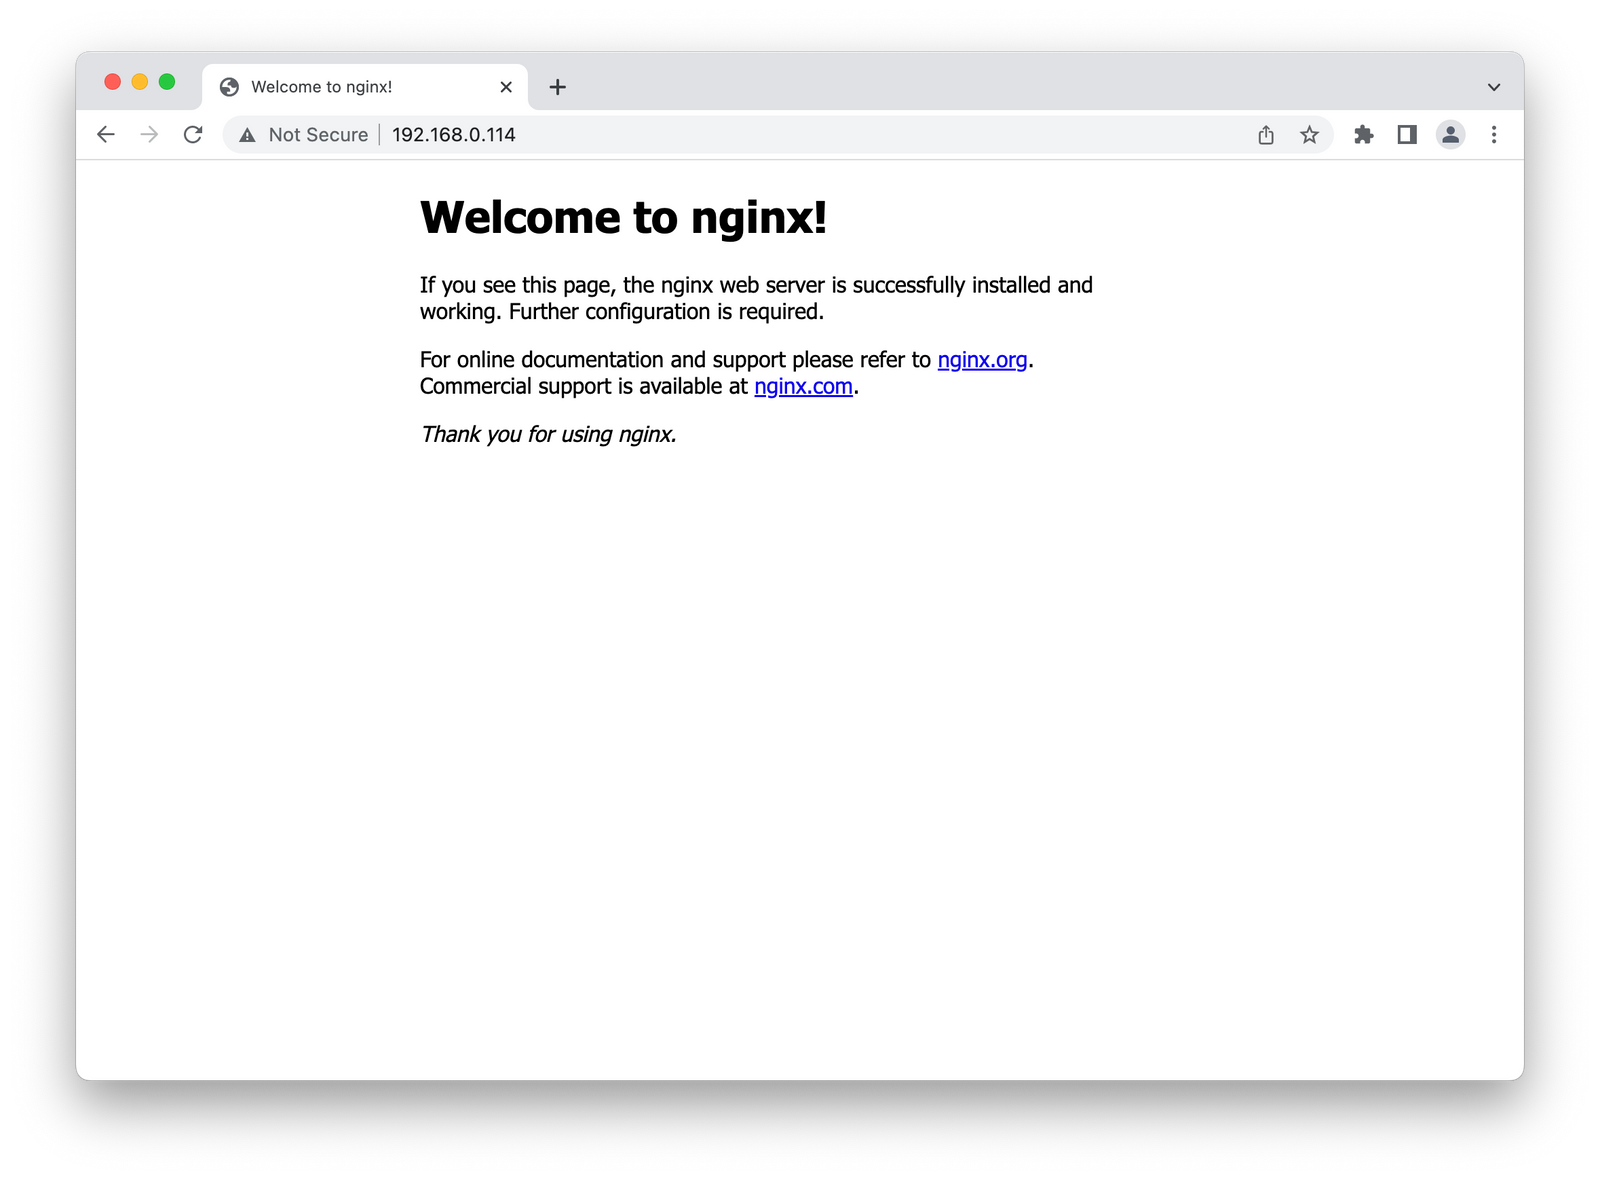Close the Welcome to nginx tab
The image size is (1600, 1181).
click(x=506, y=87)
